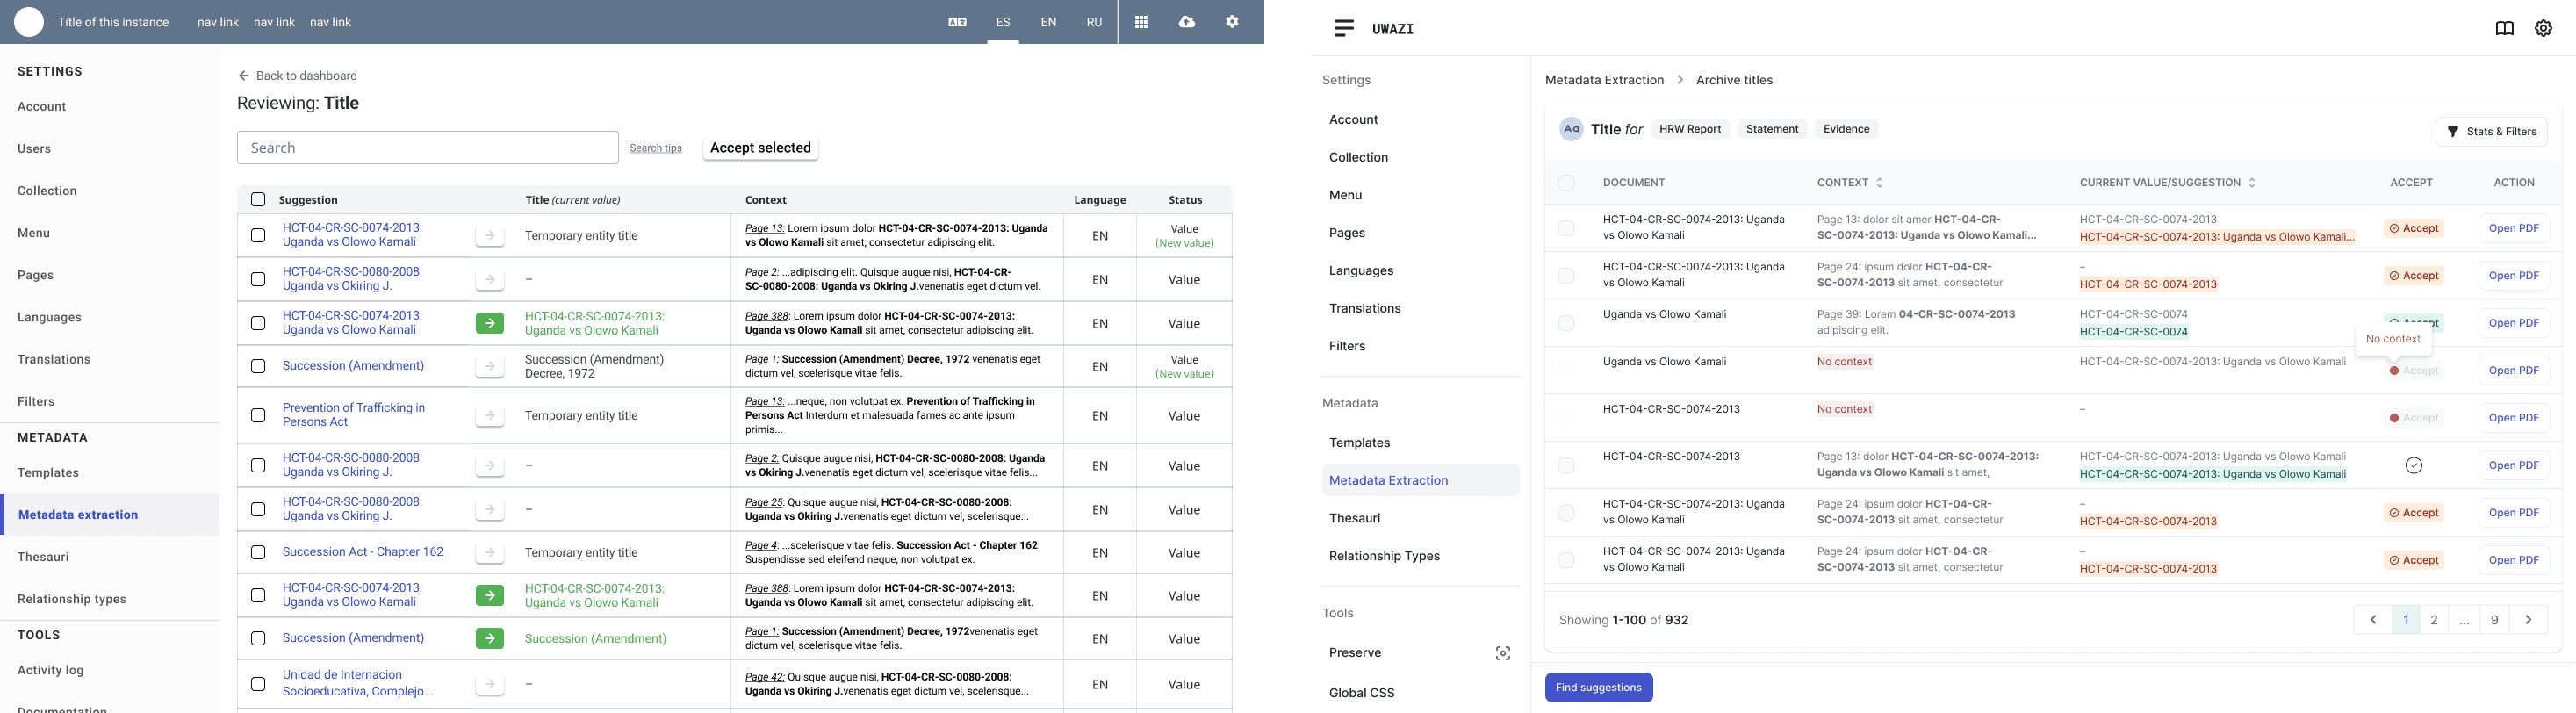
Task: Sort by the CONTEXT column arrows
Action: click(1879, 182)
